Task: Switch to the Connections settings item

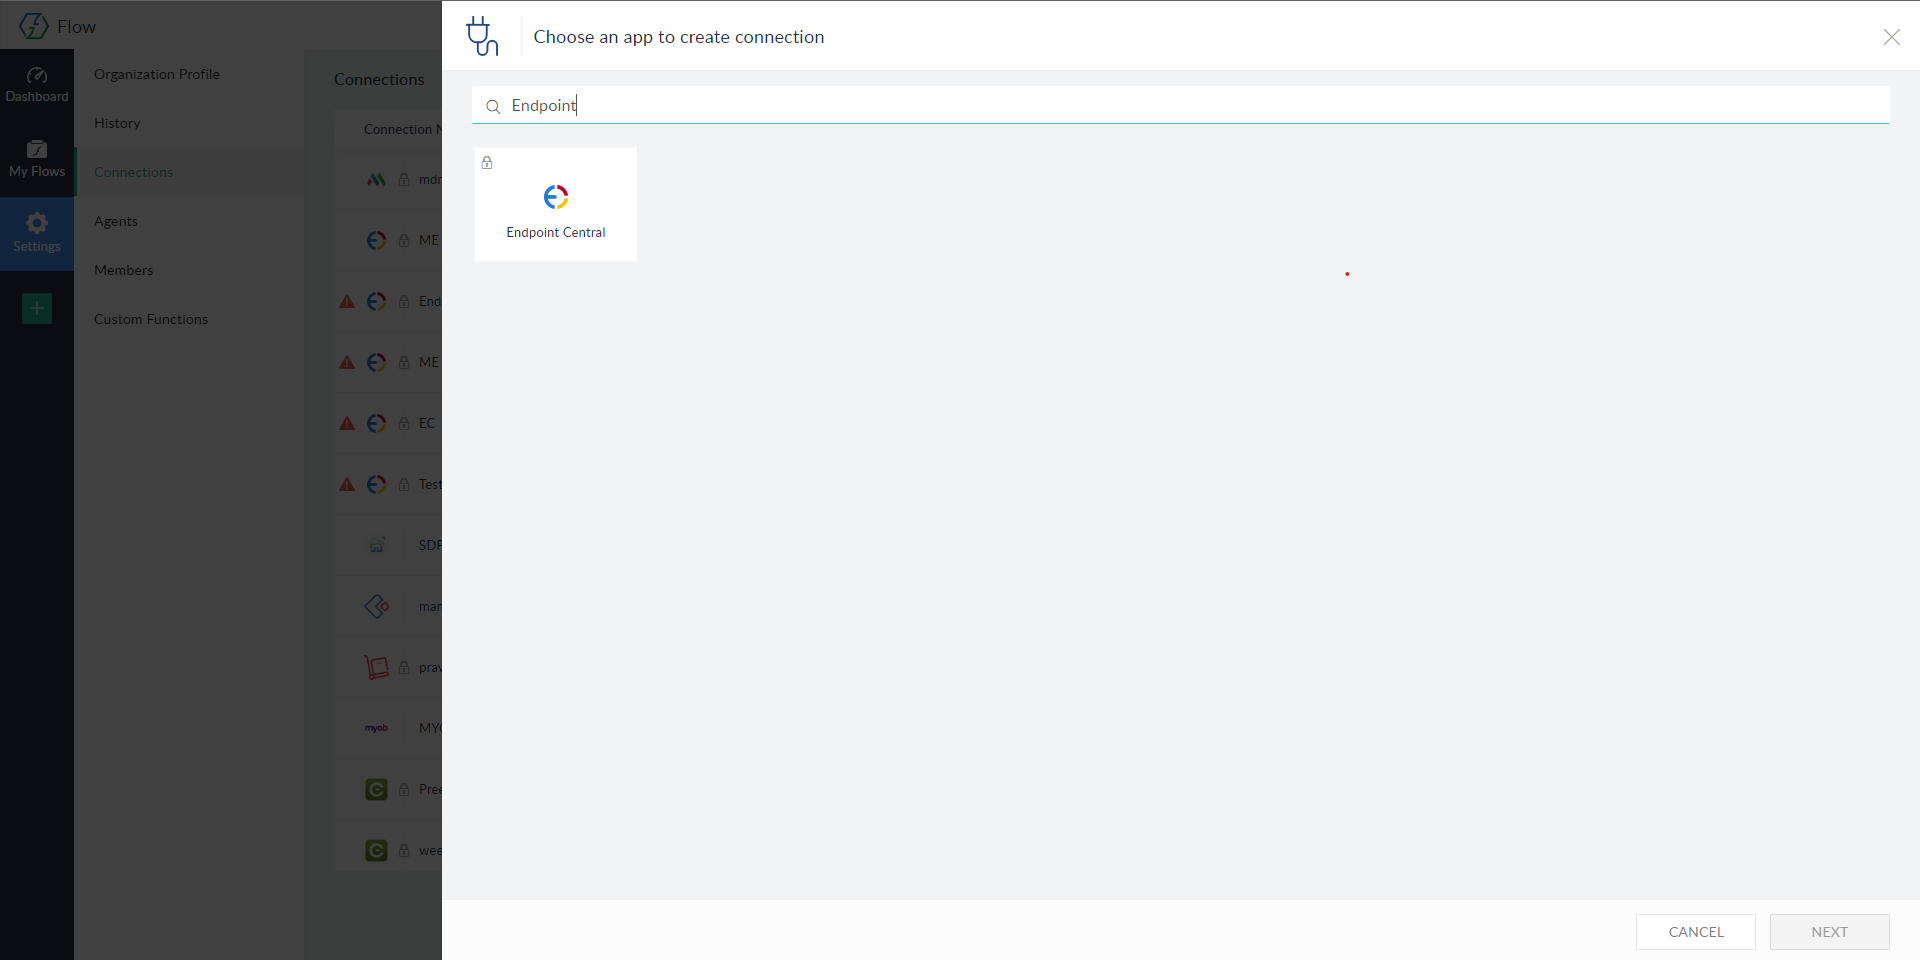Action: 134,172
